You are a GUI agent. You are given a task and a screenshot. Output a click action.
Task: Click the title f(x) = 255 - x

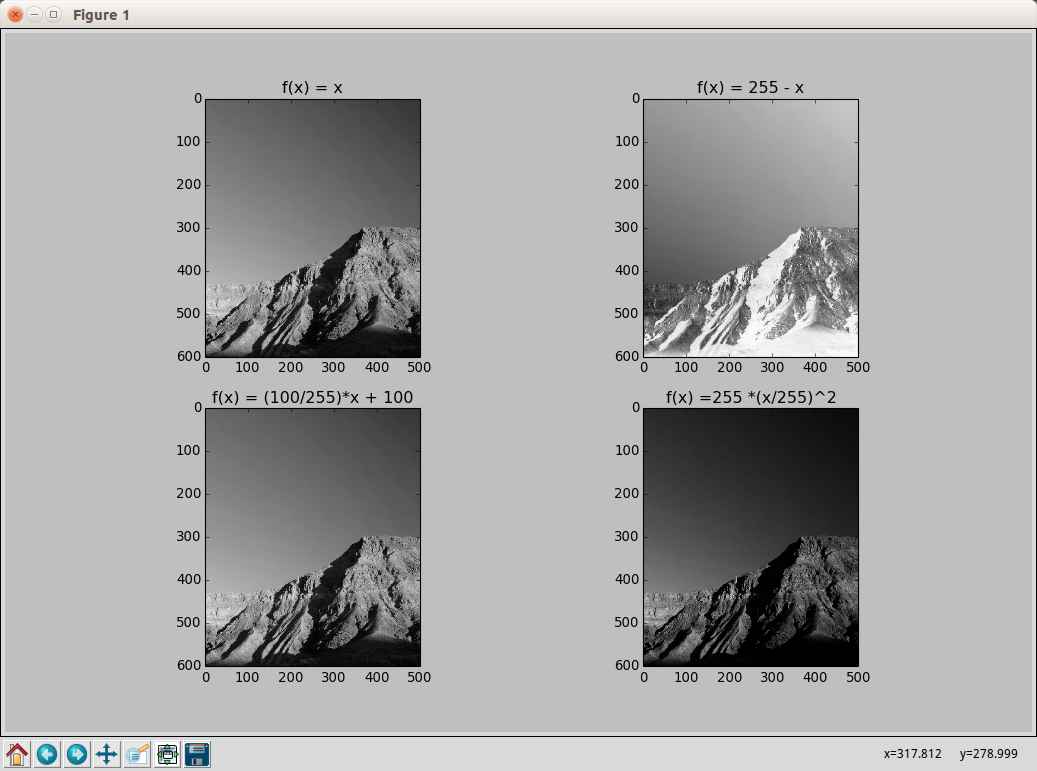750,88
